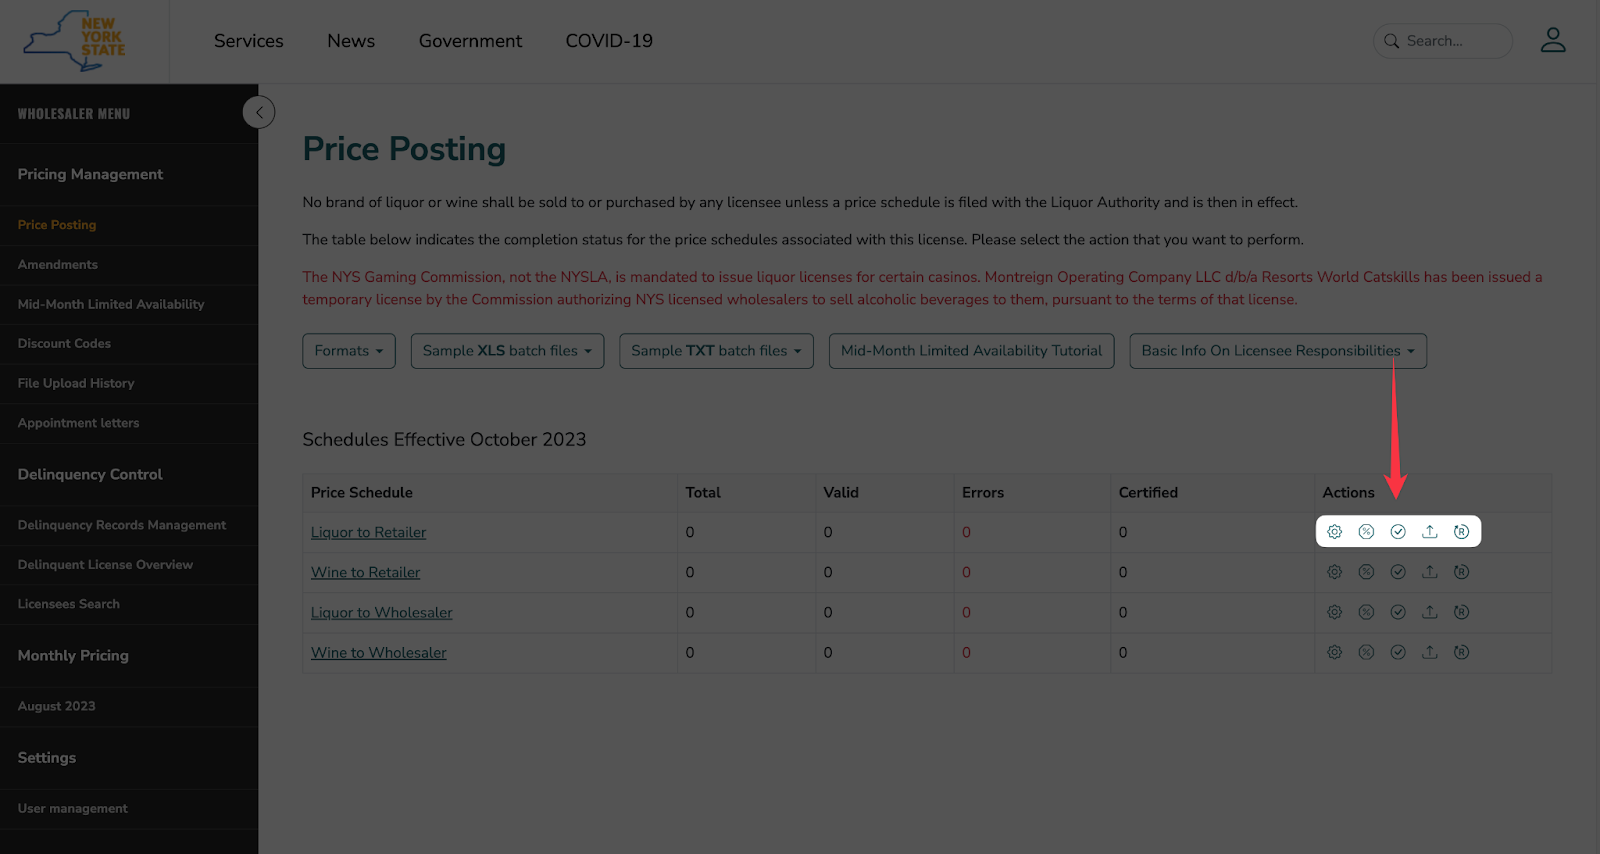Click the gear icon for Liquor to Retailer
Screen dimensions: 1600x854
pos(1334,532)
